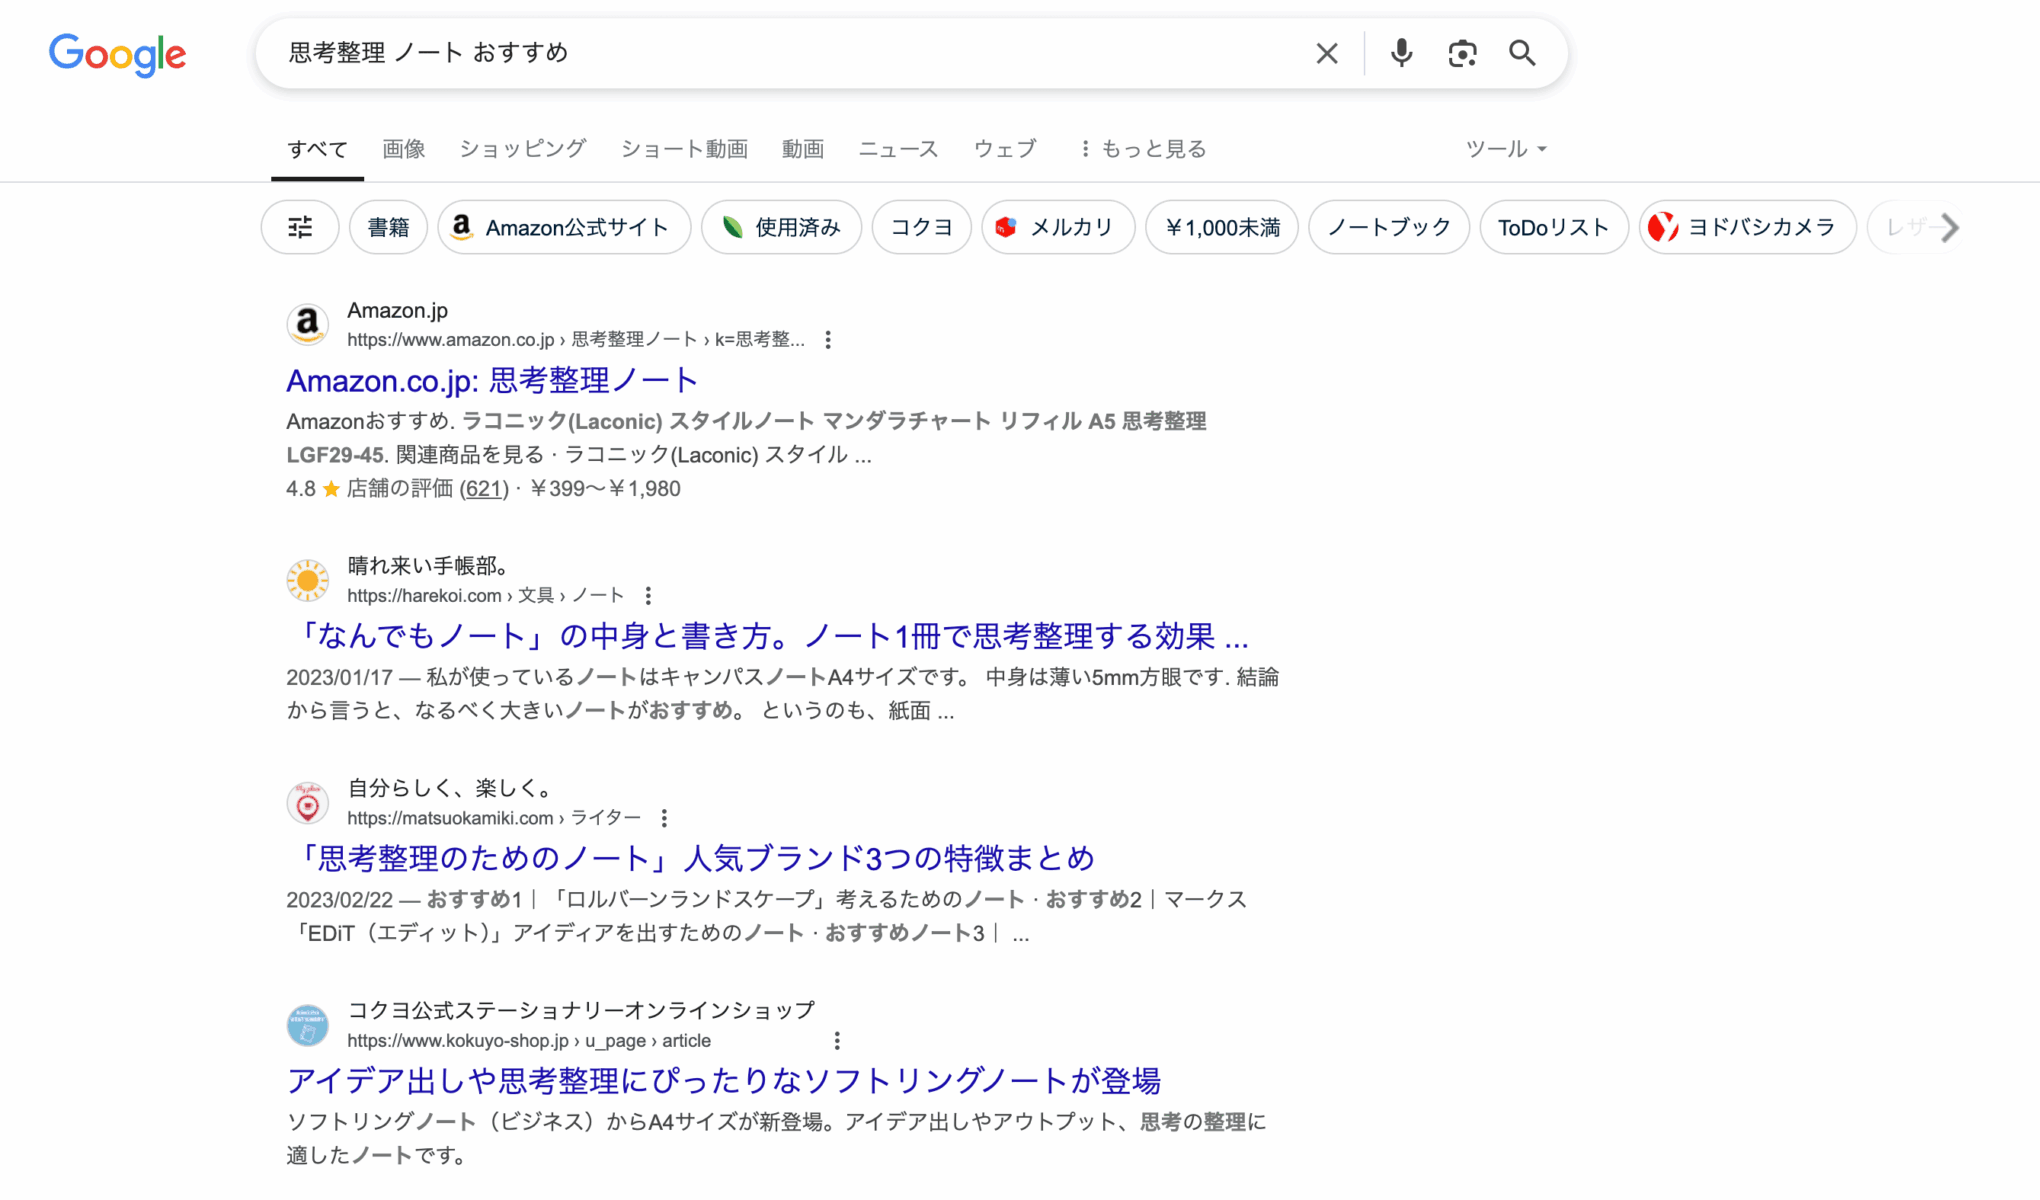Open more options for Amazon.jp result
The height and width of the screenshot is (1200, 2040).
pyautogui.click(x=827, y=340)
